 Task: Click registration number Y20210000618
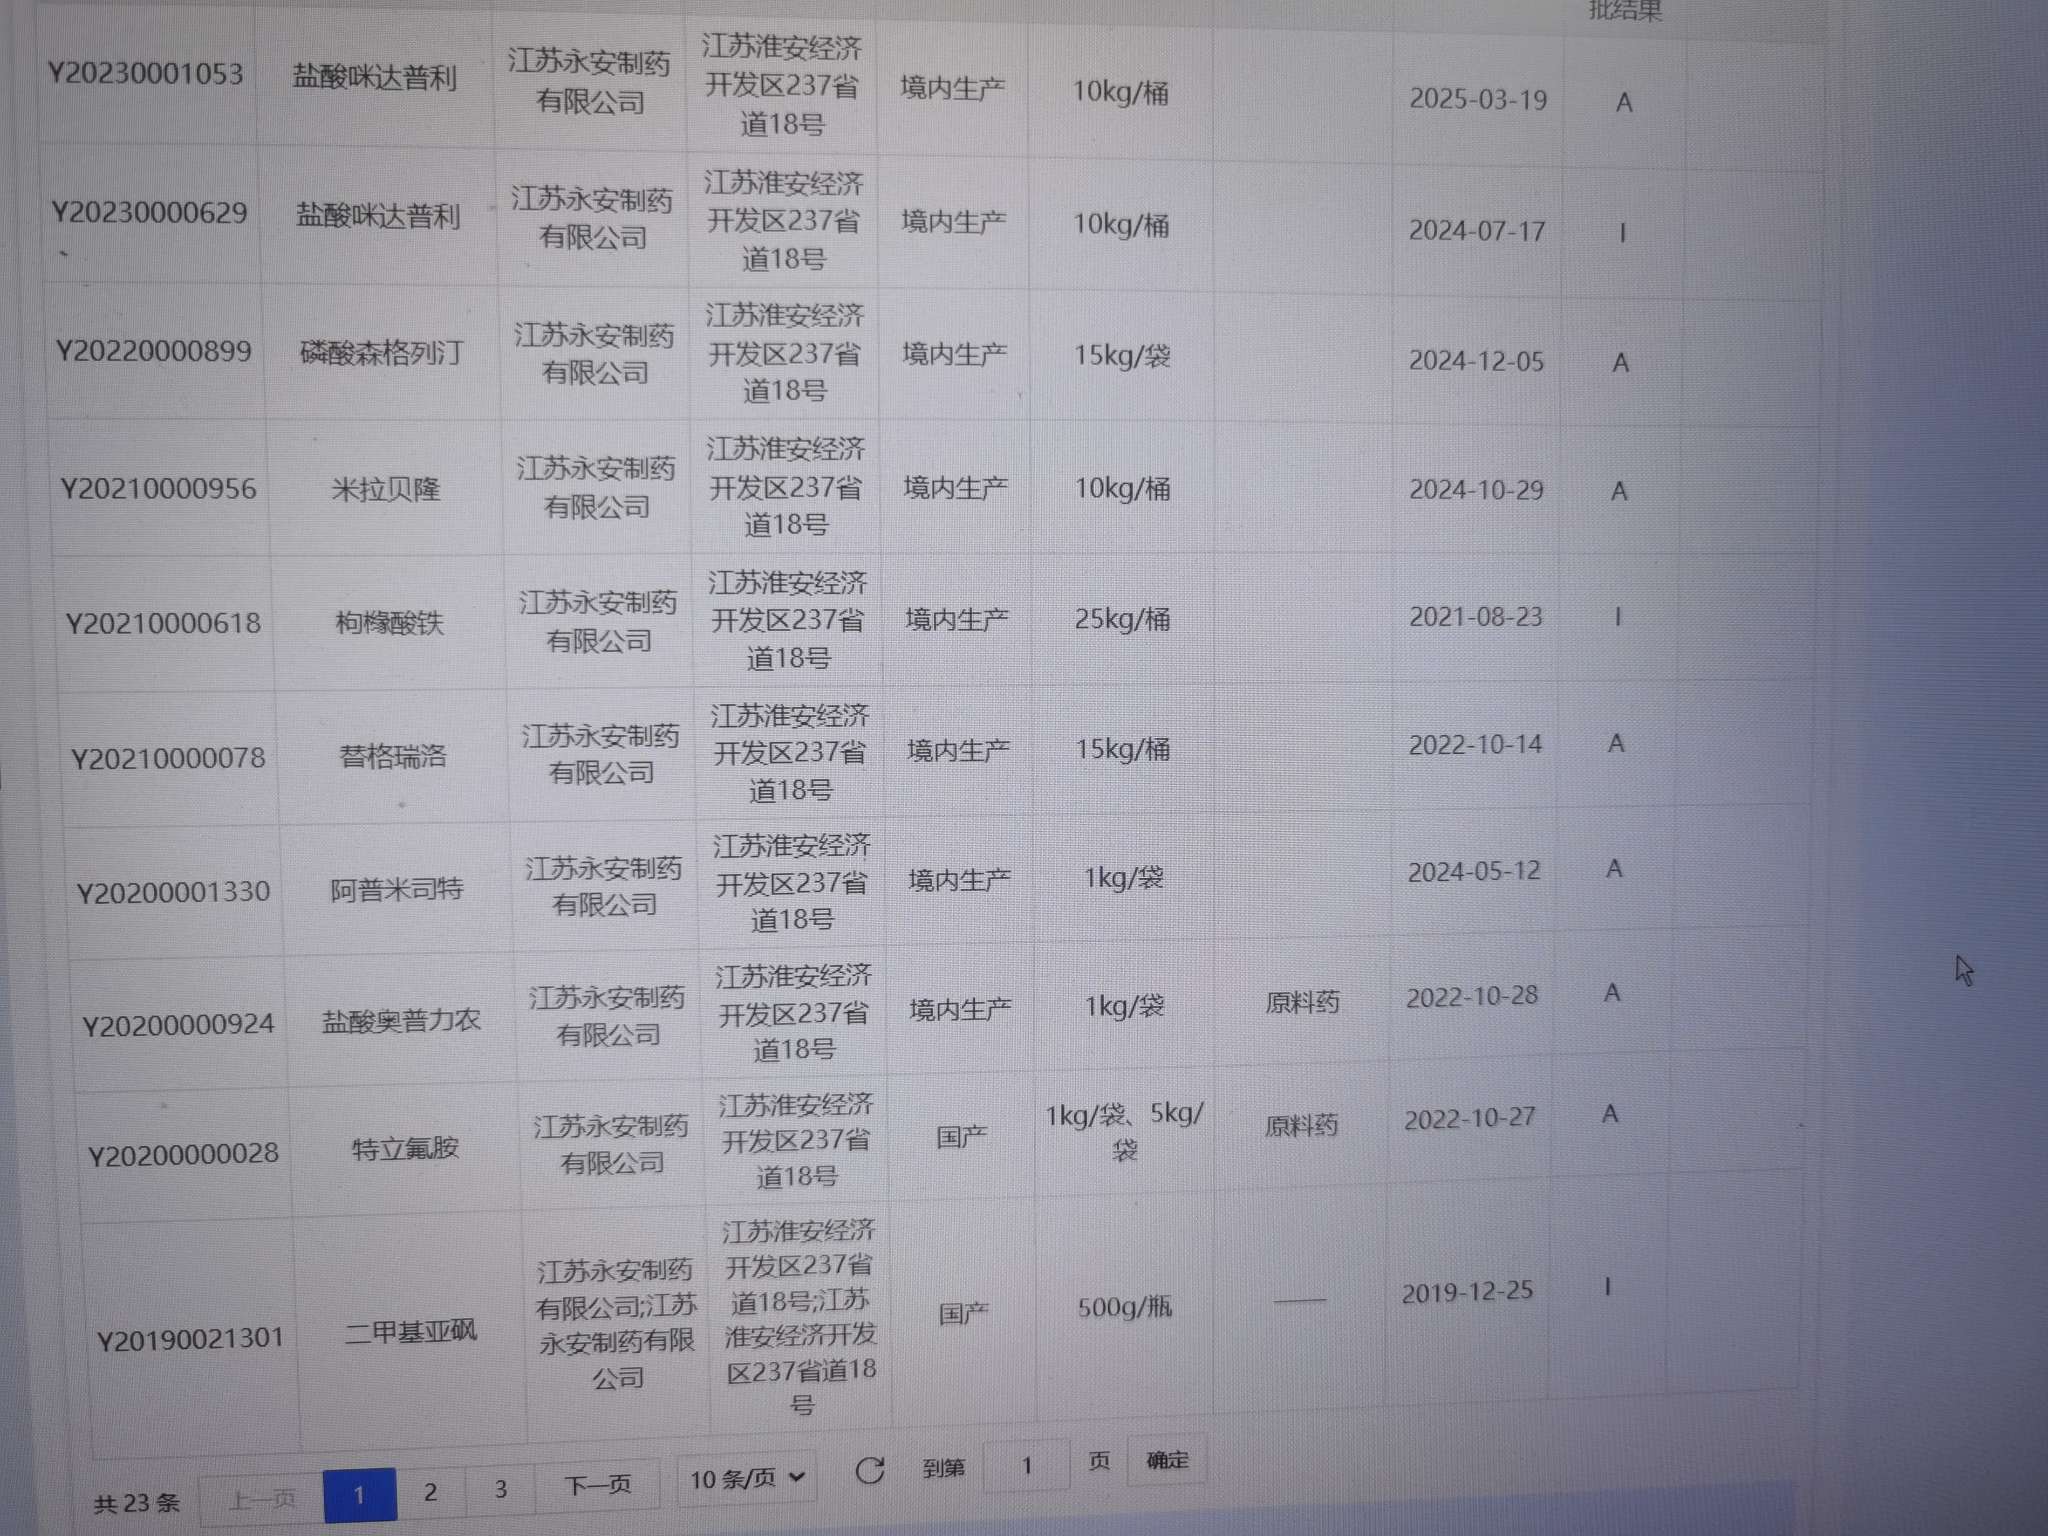click(163, 623)
